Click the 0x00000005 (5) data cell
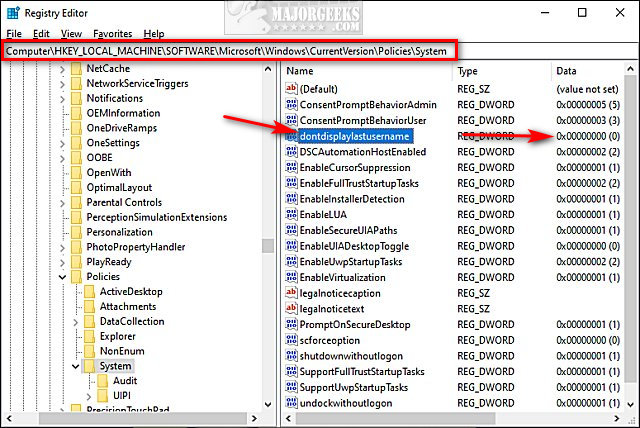 (x=588, y=105)
